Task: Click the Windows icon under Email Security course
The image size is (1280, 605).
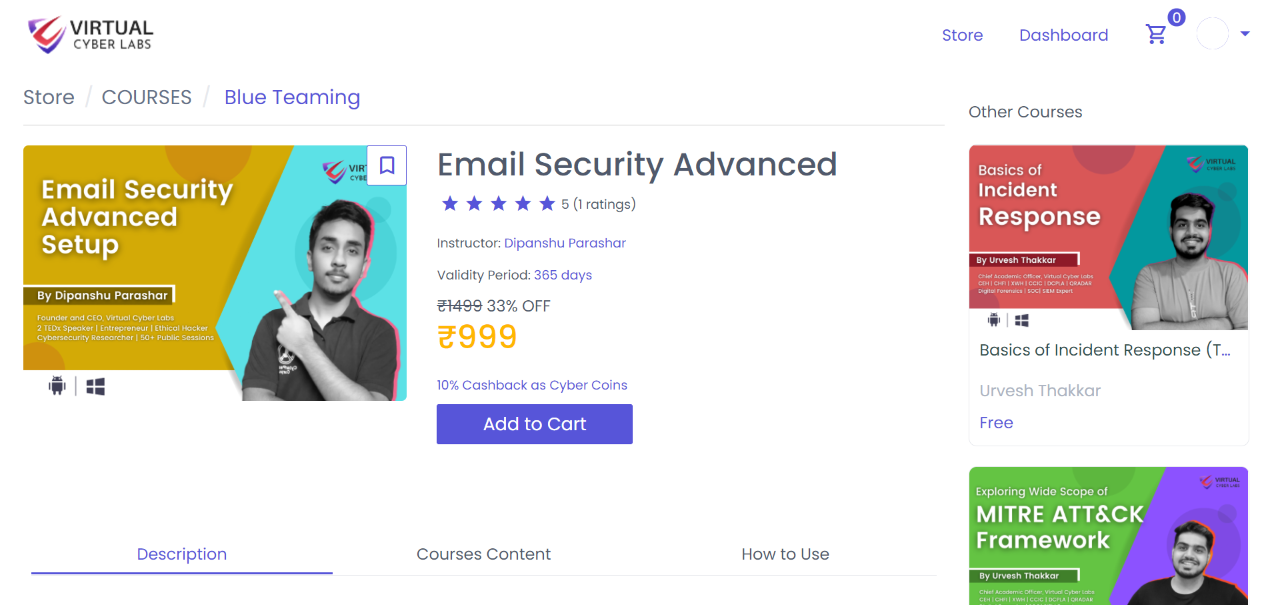Action: [x=96, y=386]
